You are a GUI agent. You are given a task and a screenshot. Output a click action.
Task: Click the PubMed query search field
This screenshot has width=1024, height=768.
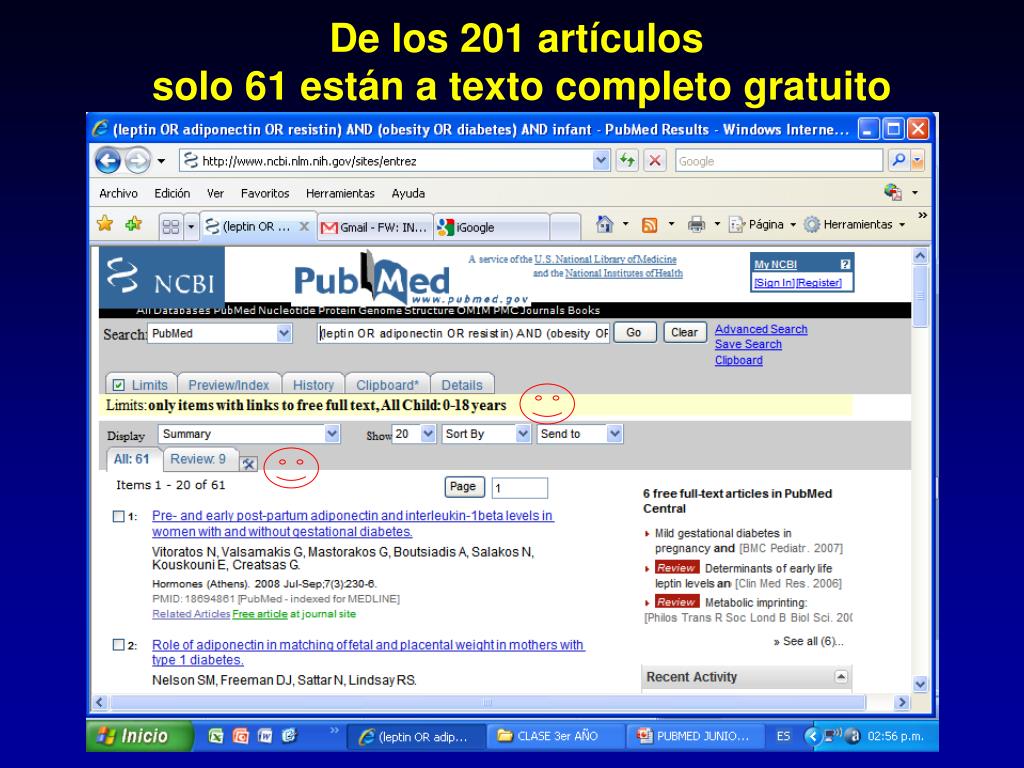coord(463,333)
